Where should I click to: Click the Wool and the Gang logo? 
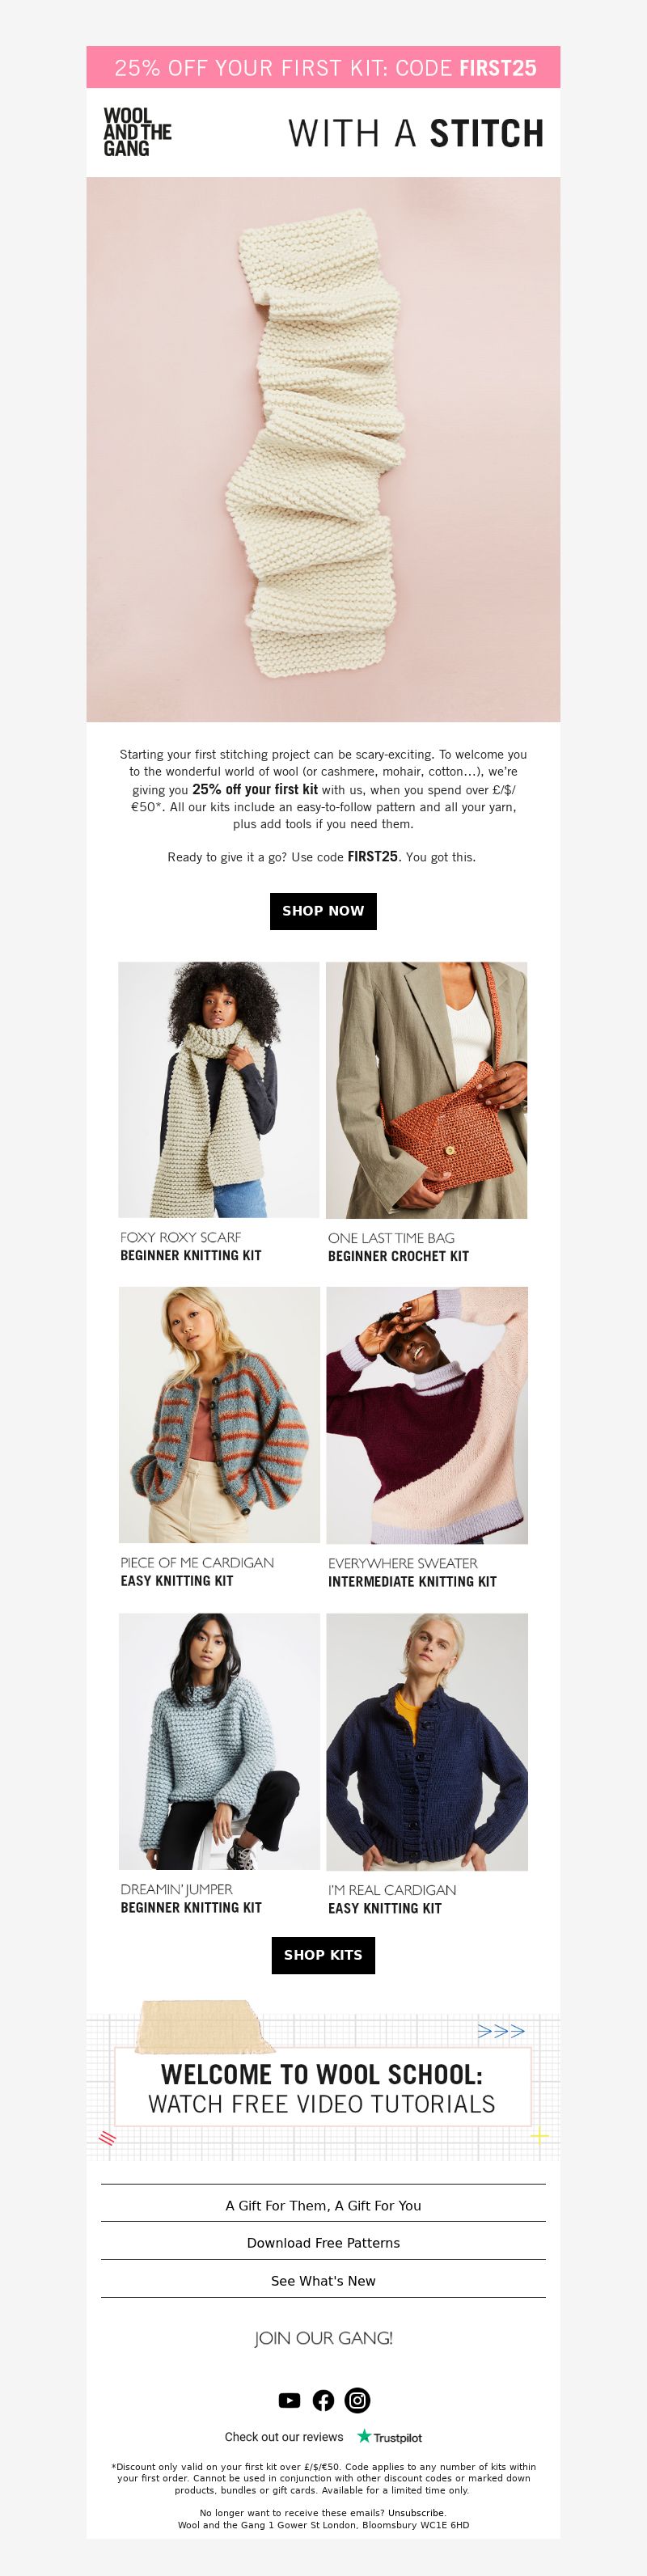(x=137, y=132)
